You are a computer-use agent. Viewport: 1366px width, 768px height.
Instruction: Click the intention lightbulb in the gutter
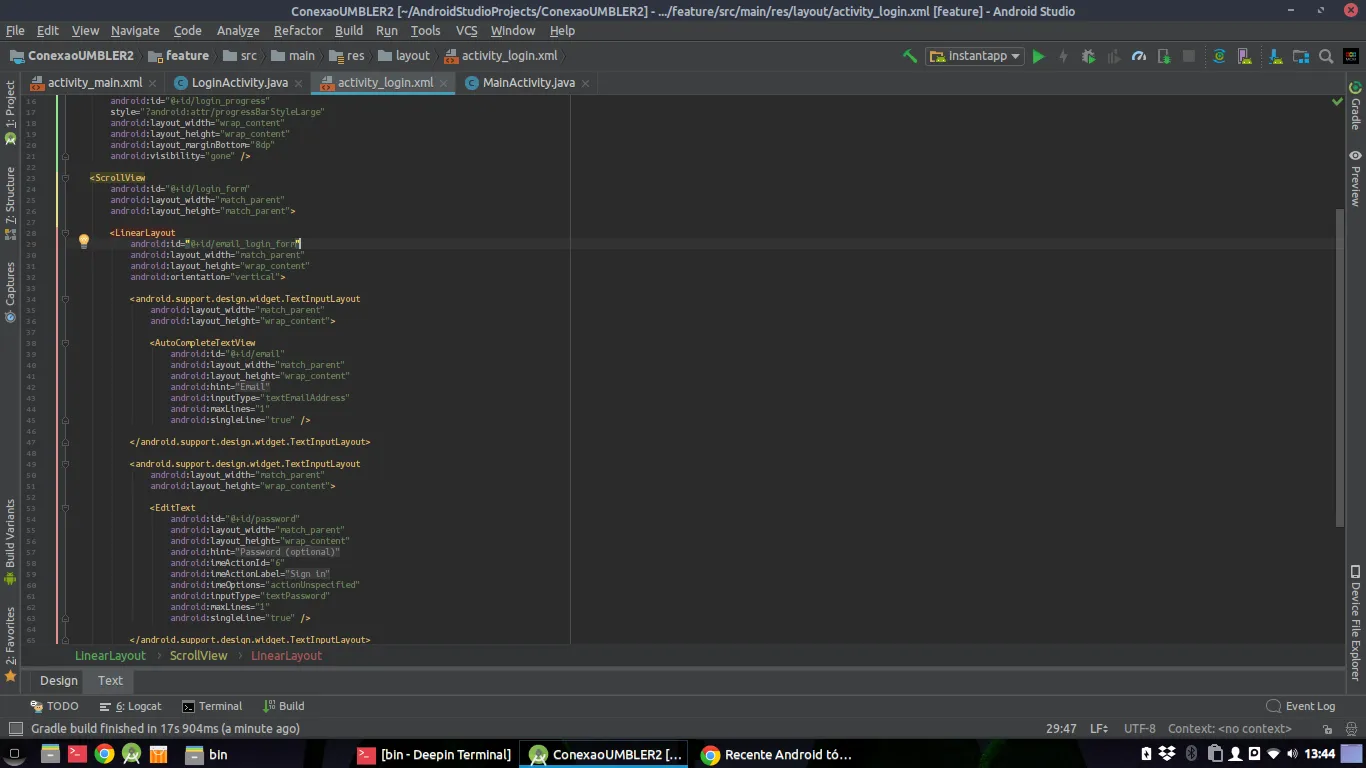(84, 241)
